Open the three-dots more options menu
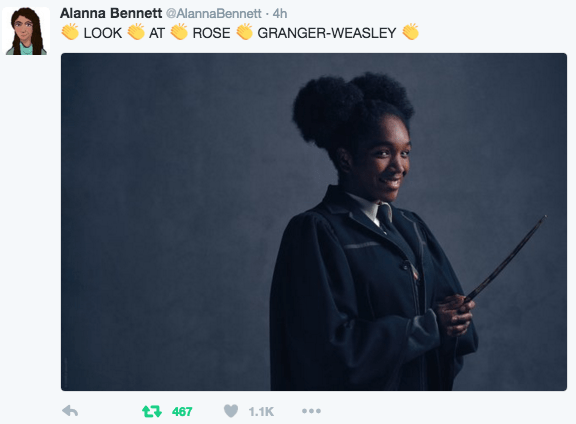The height and width of the screenshot is (424, 576). [x=311, y=411]
